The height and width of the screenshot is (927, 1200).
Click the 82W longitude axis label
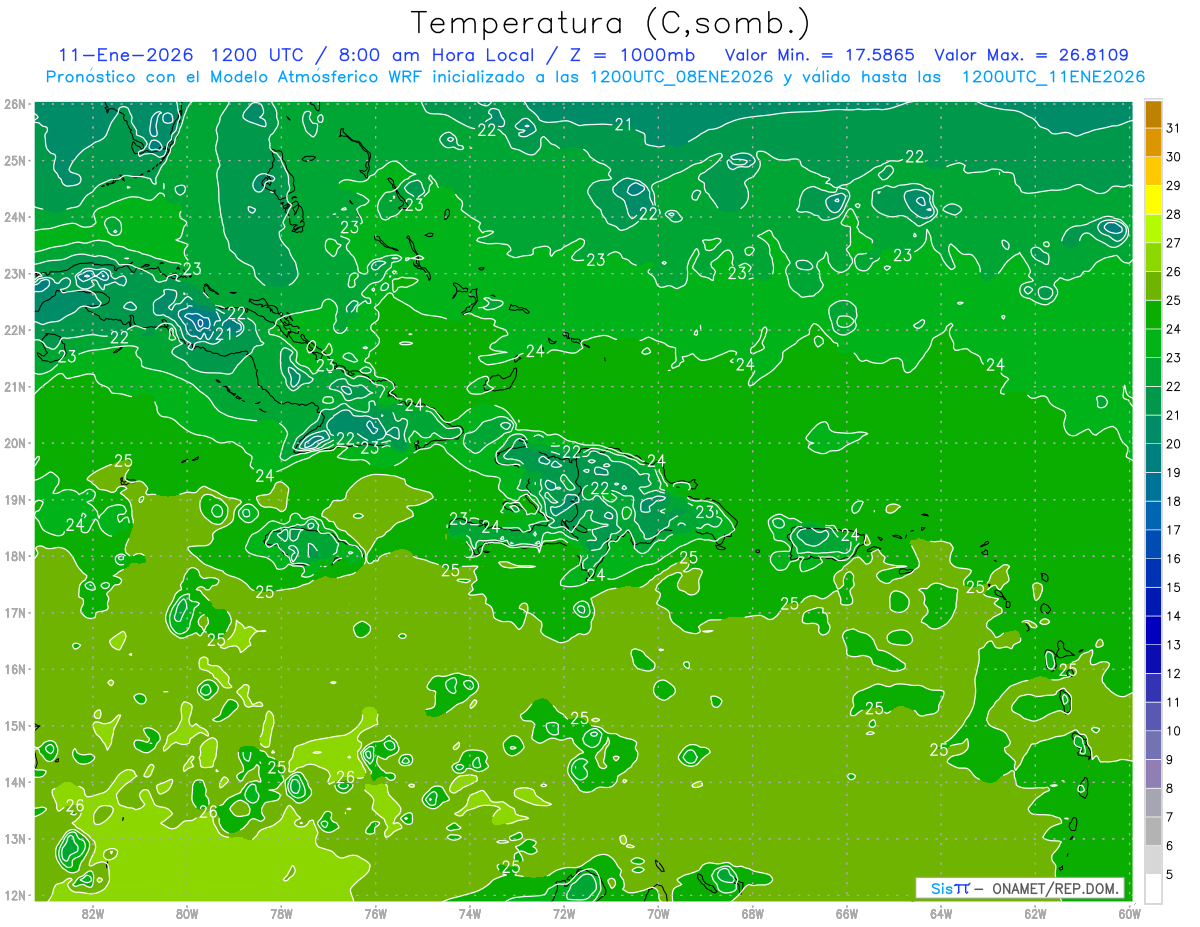[93, 913]
